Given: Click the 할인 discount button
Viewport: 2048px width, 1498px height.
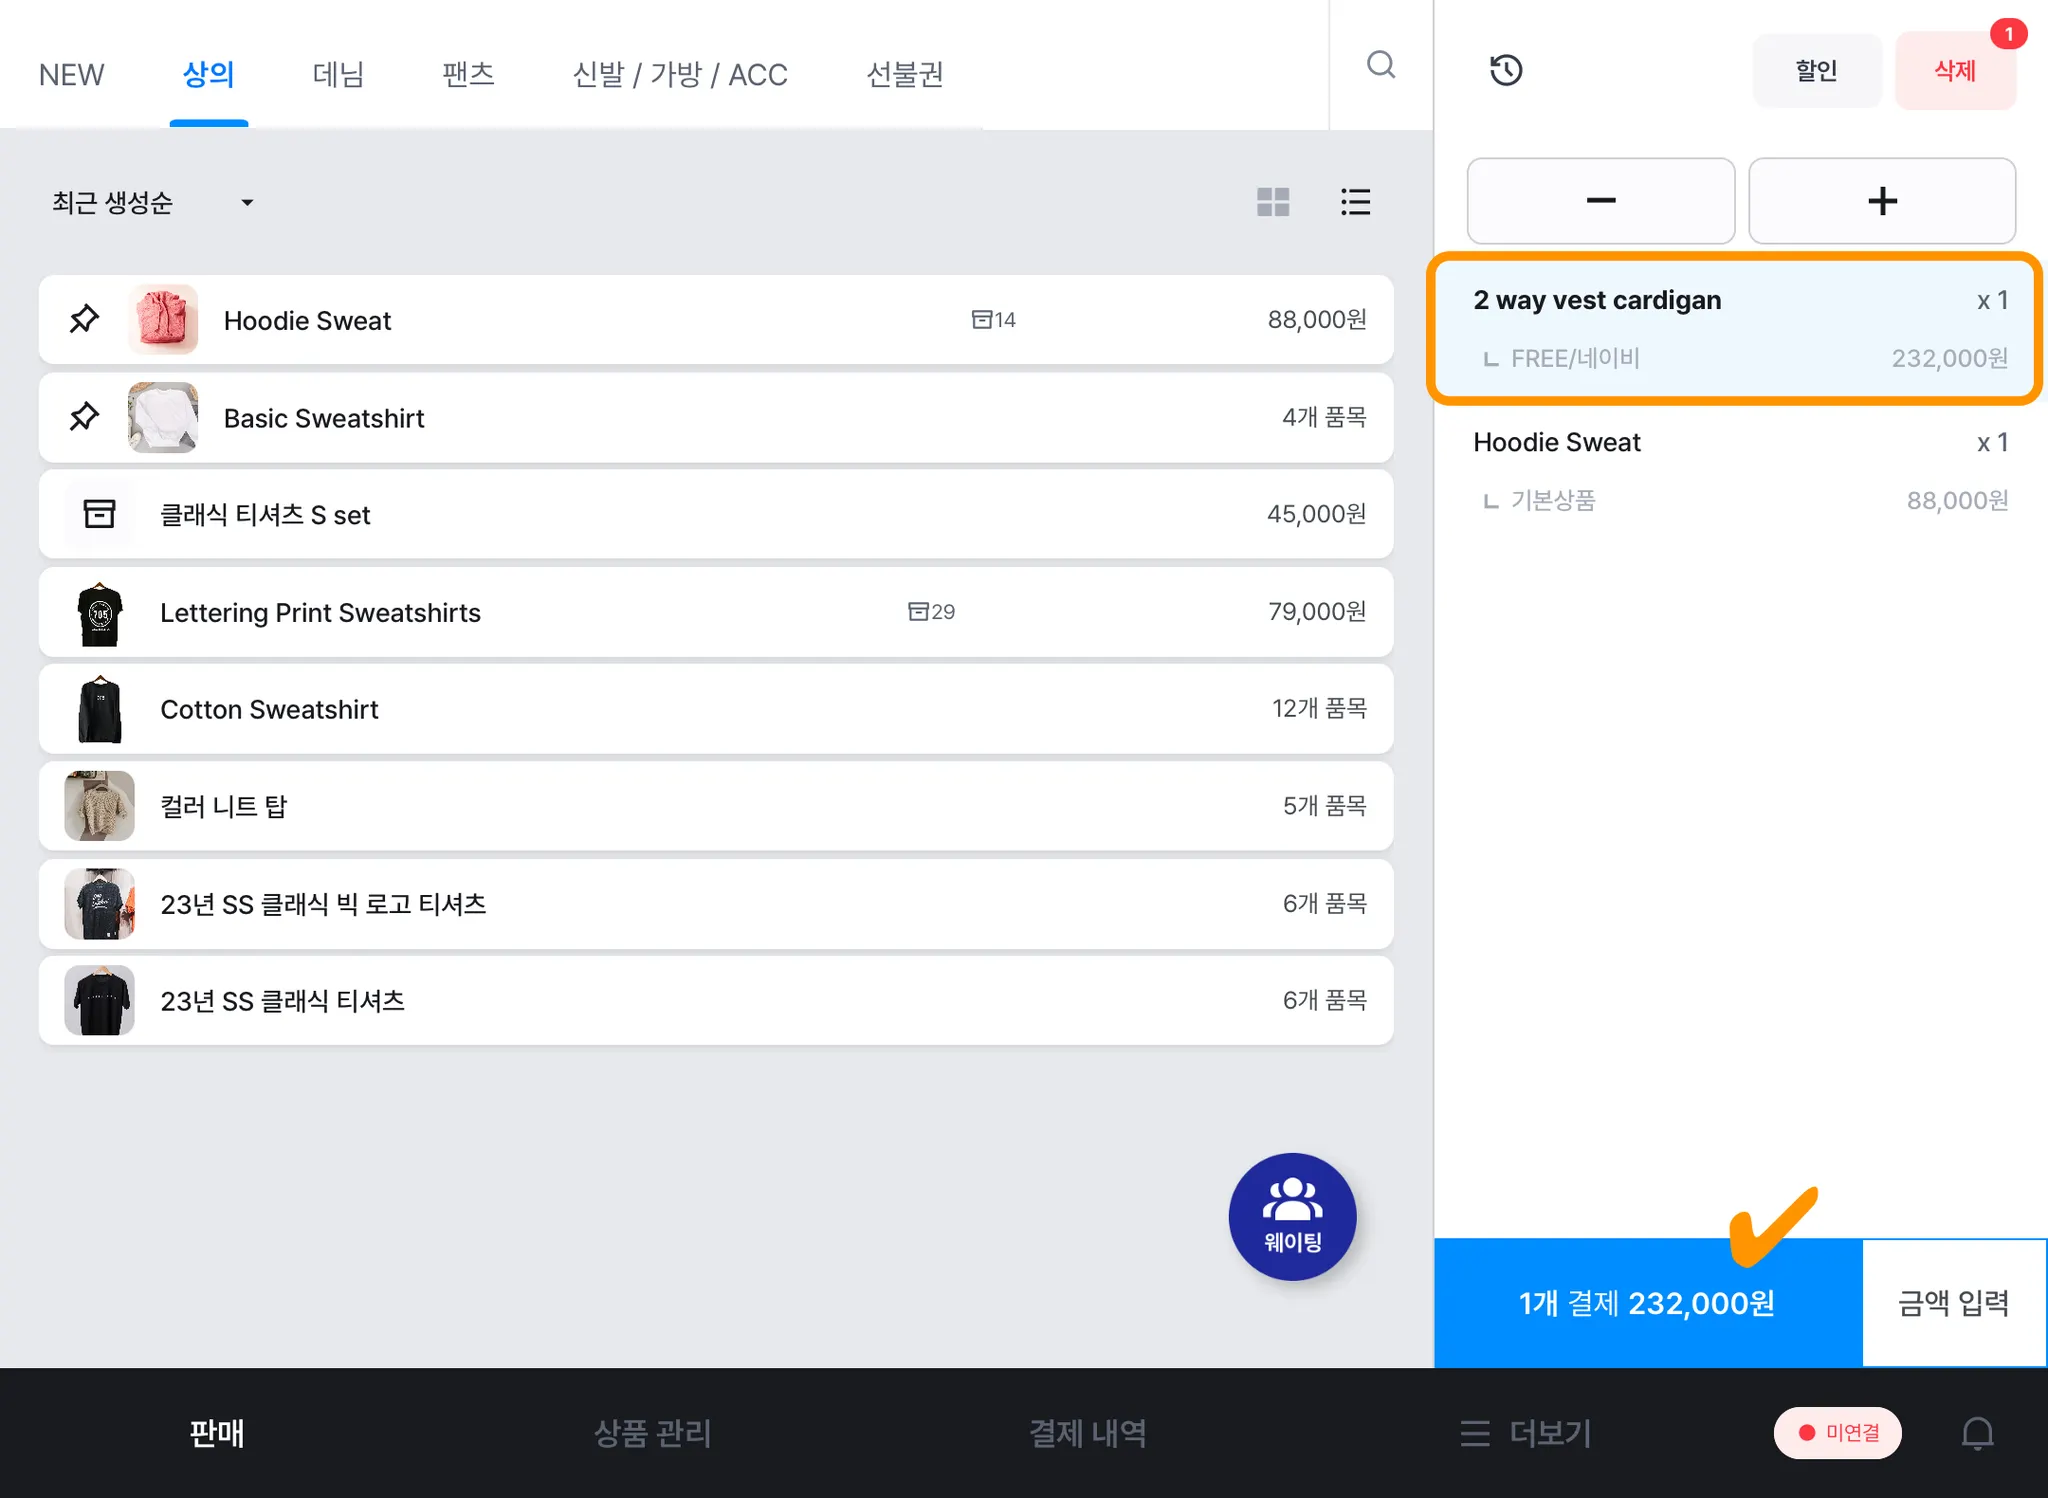Looking at the screenshot, I should (x=1816, y=71).
